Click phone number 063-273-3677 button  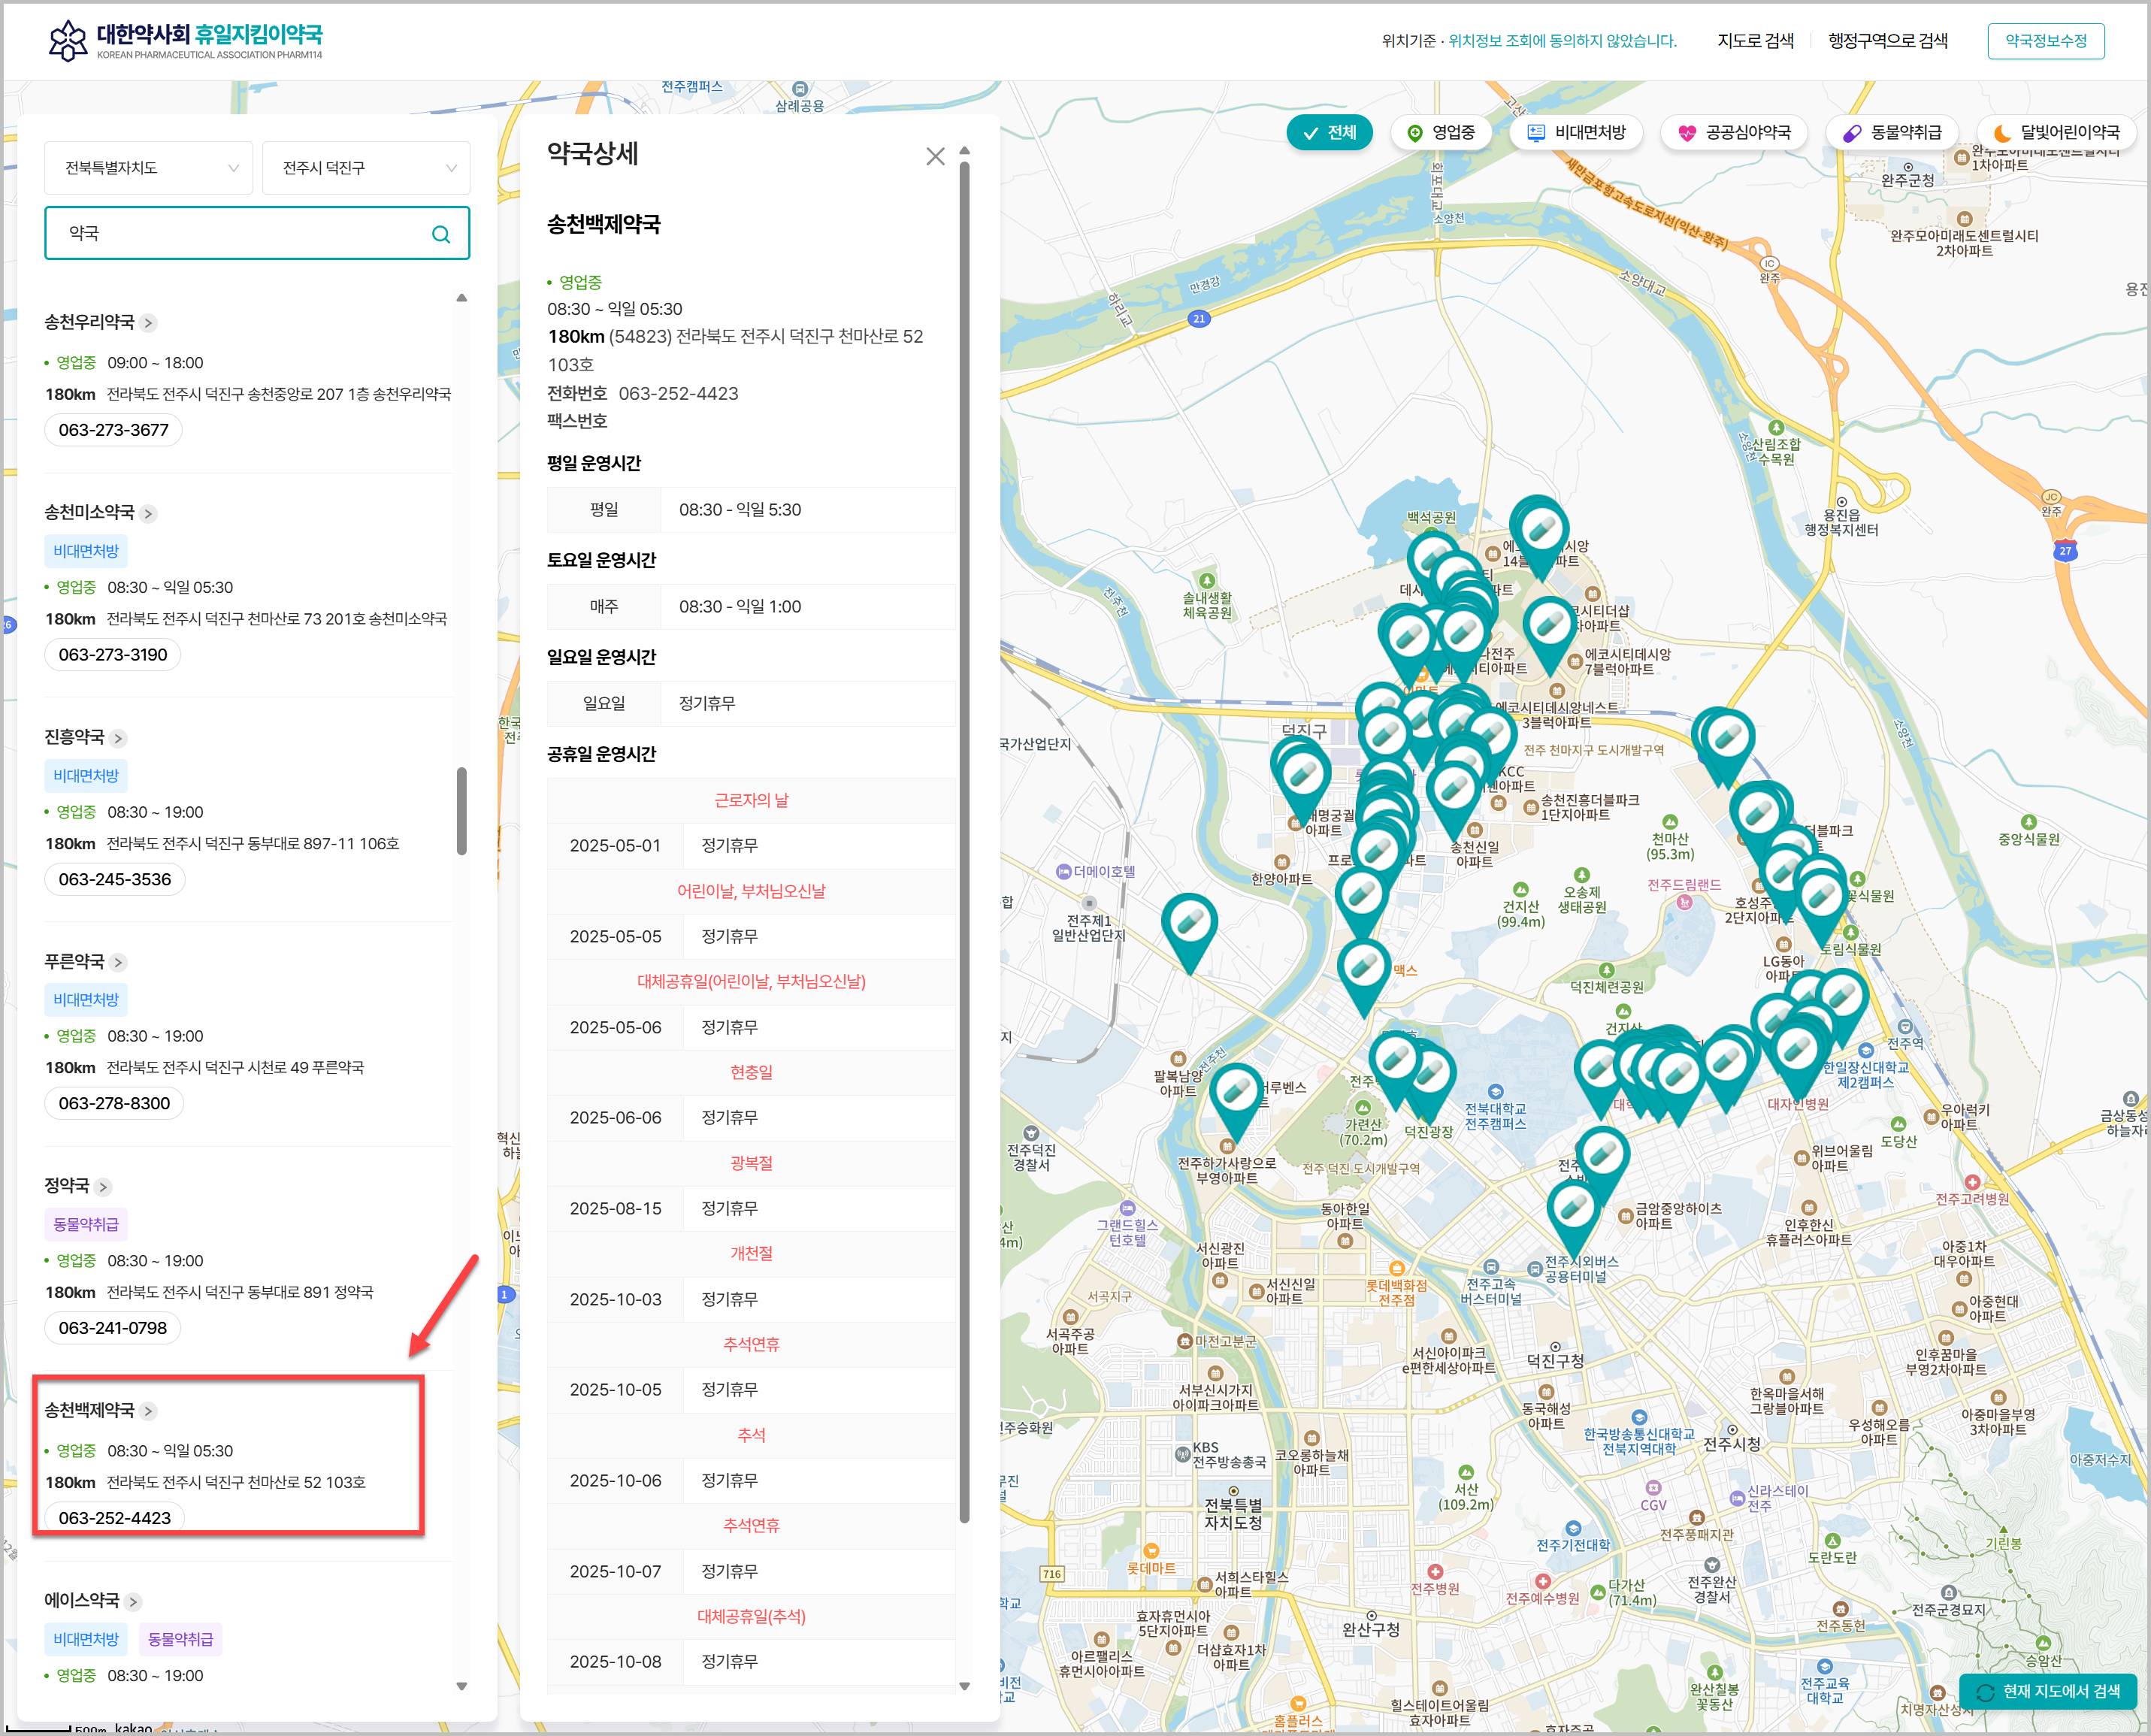113,430
